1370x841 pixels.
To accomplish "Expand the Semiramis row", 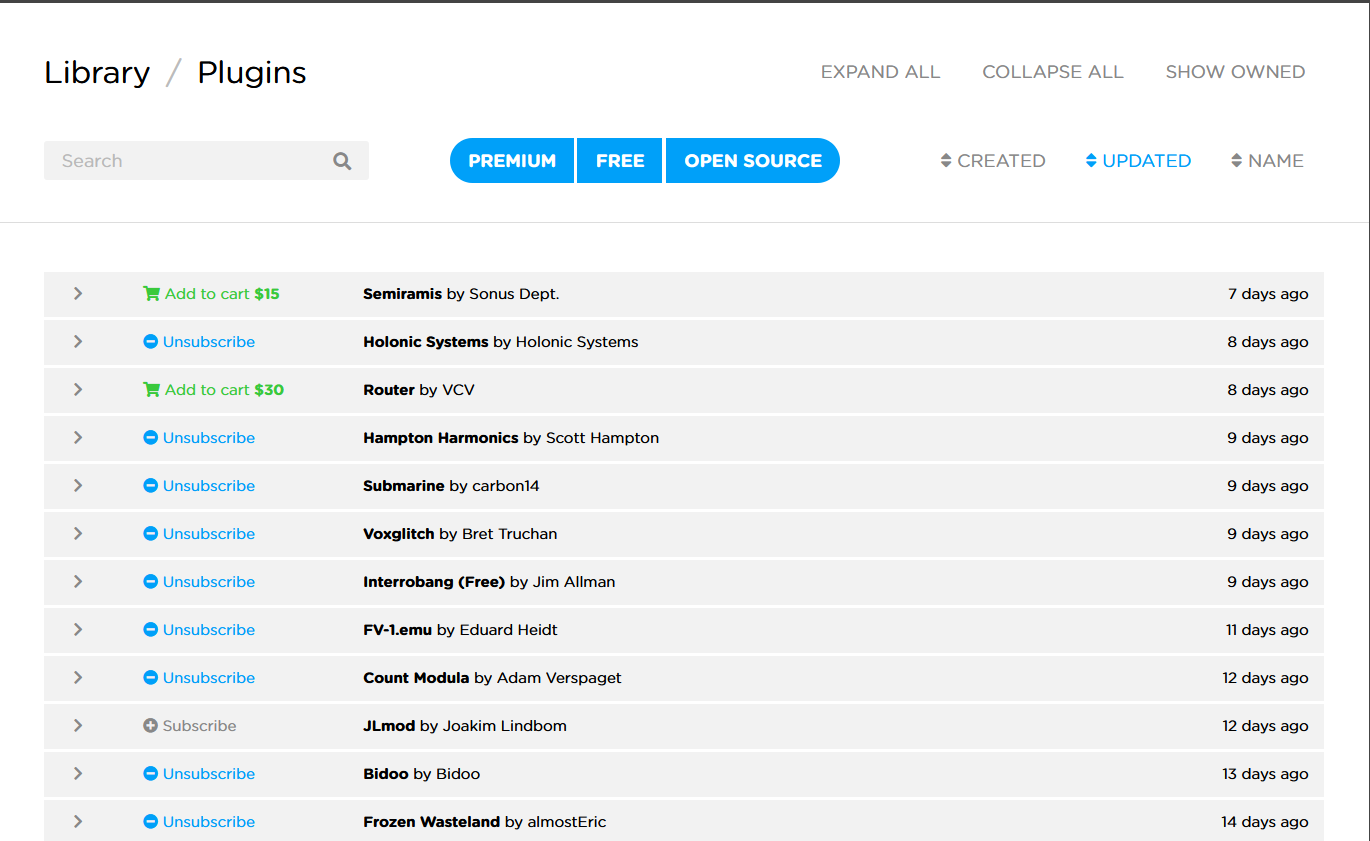I will coord(78,294).
